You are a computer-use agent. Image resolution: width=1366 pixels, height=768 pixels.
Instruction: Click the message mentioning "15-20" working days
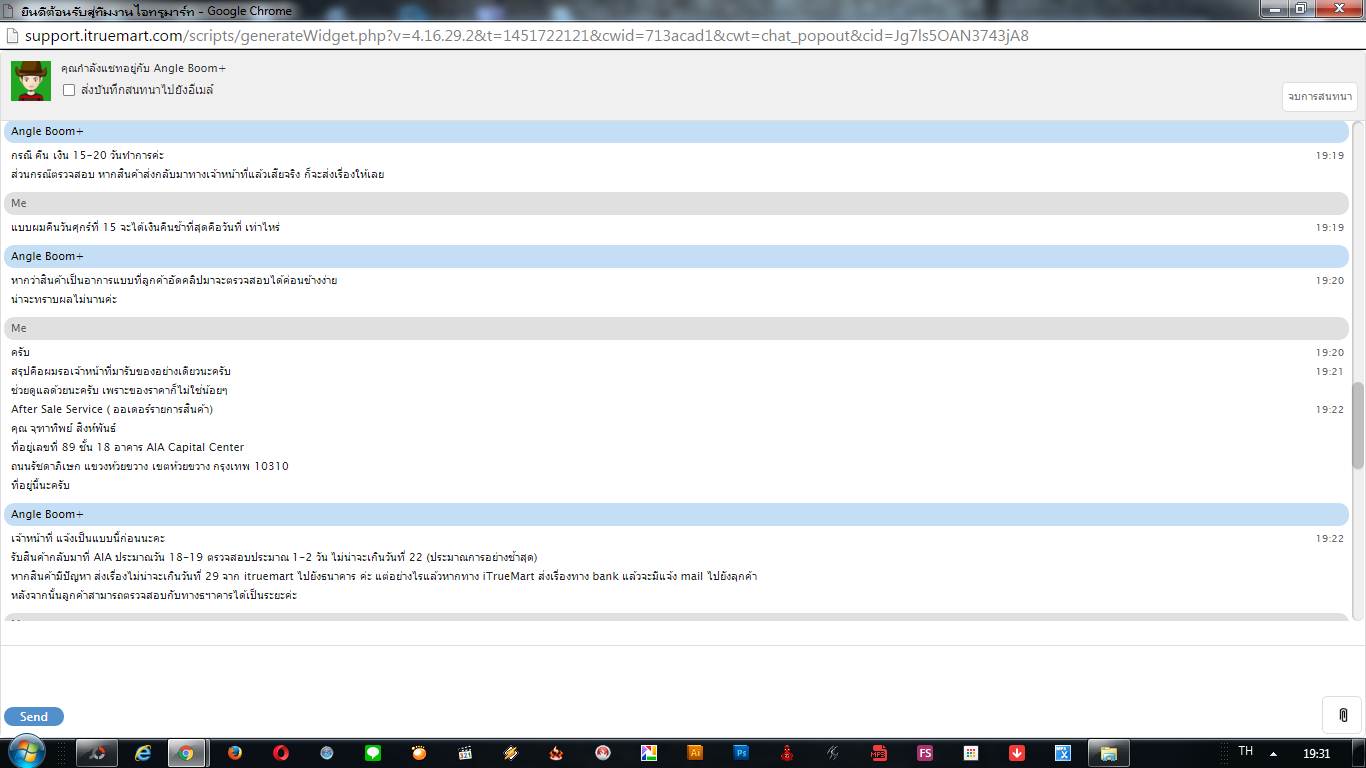click(88, 155)
